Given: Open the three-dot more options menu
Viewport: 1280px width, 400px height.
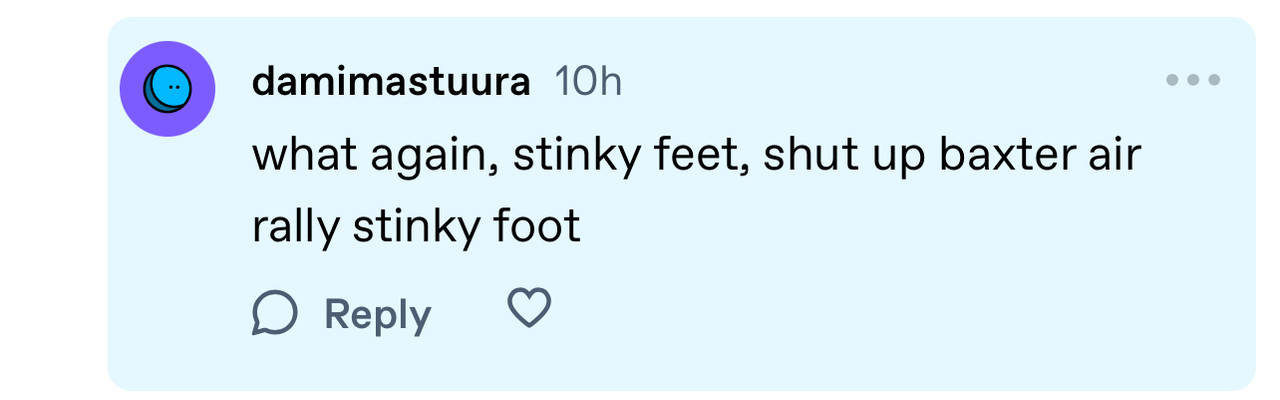Looking at the screenshot, I should click(x=1193, y=80).
